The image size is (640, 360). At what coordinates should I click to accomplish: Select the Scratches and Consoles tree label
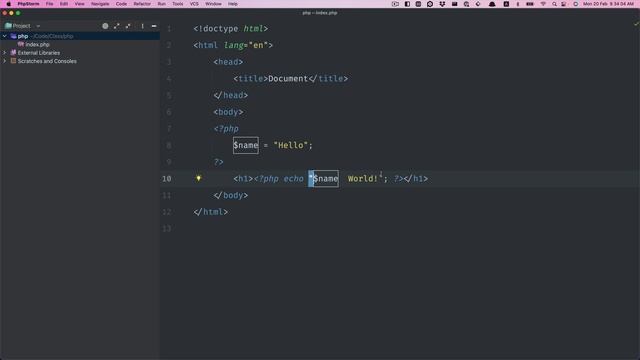(47, 61)
